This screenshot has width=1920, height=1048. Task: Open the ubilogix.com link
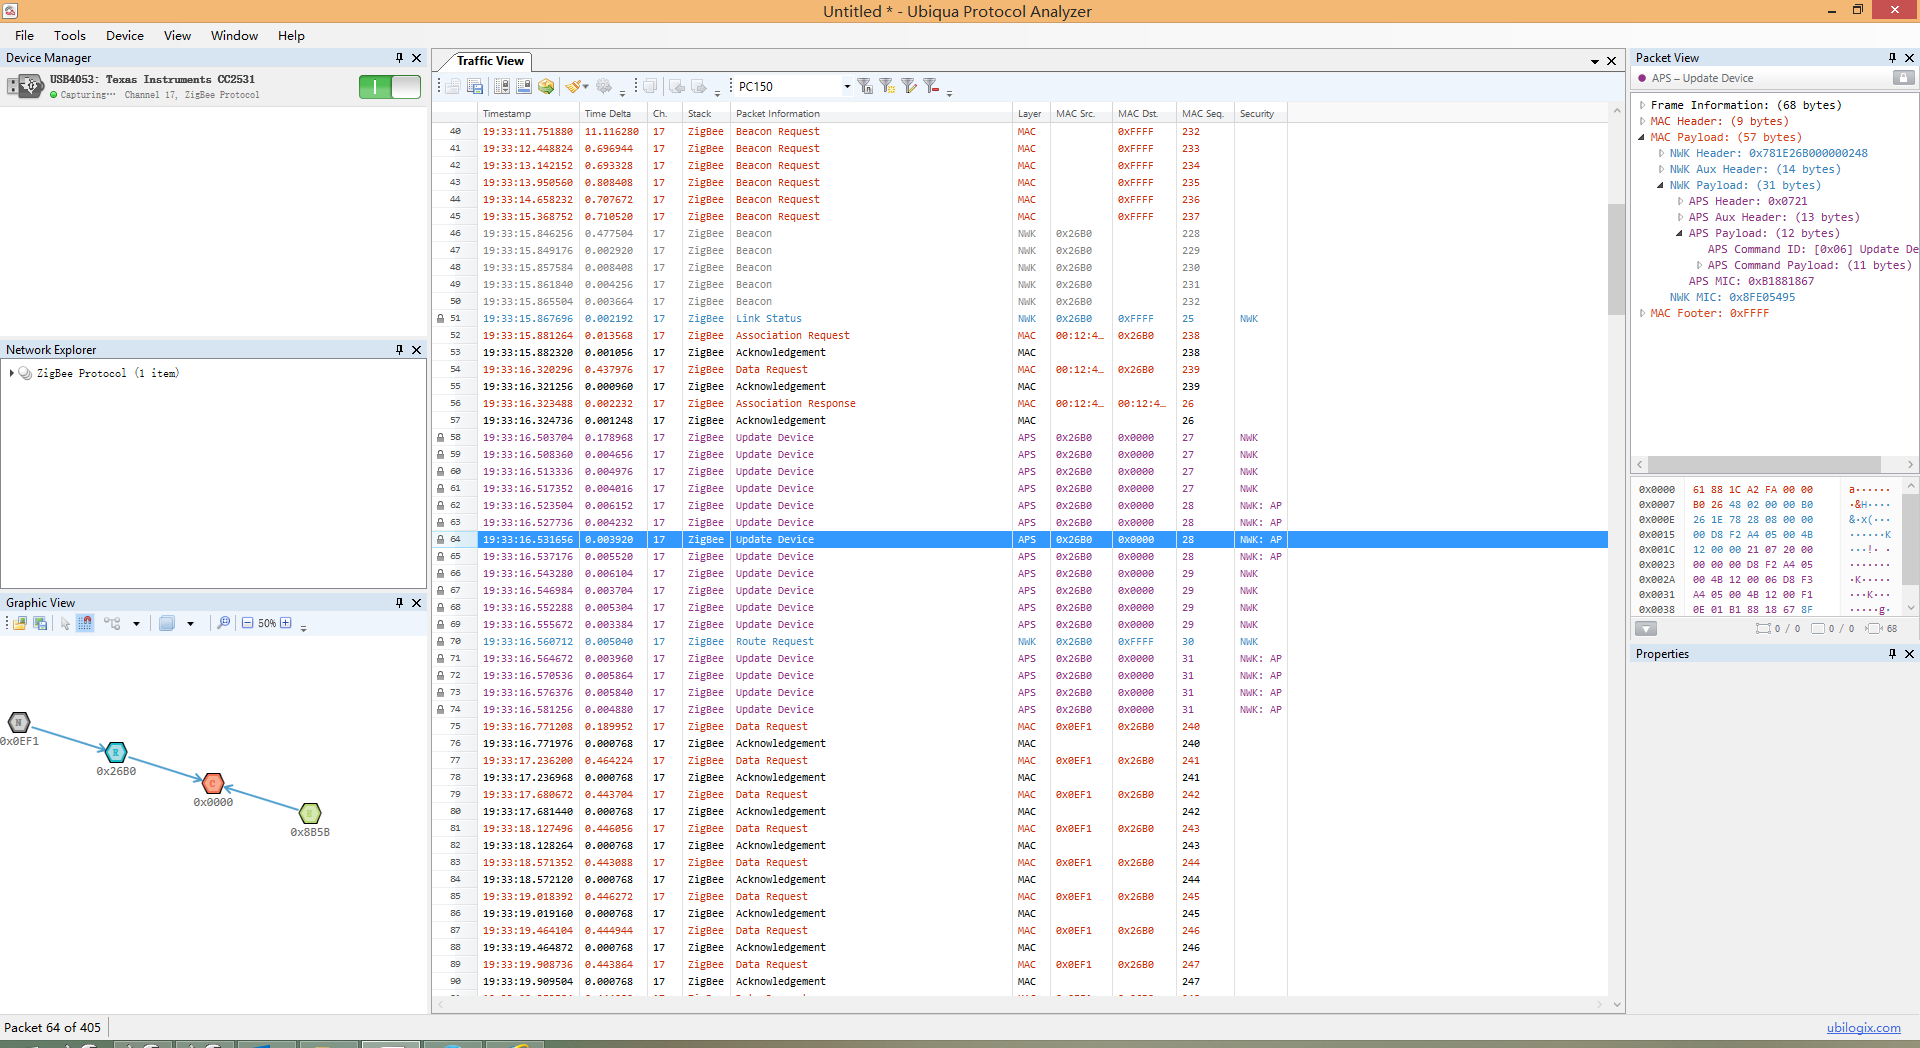pyautogui.click(x=1863, y=1027)
